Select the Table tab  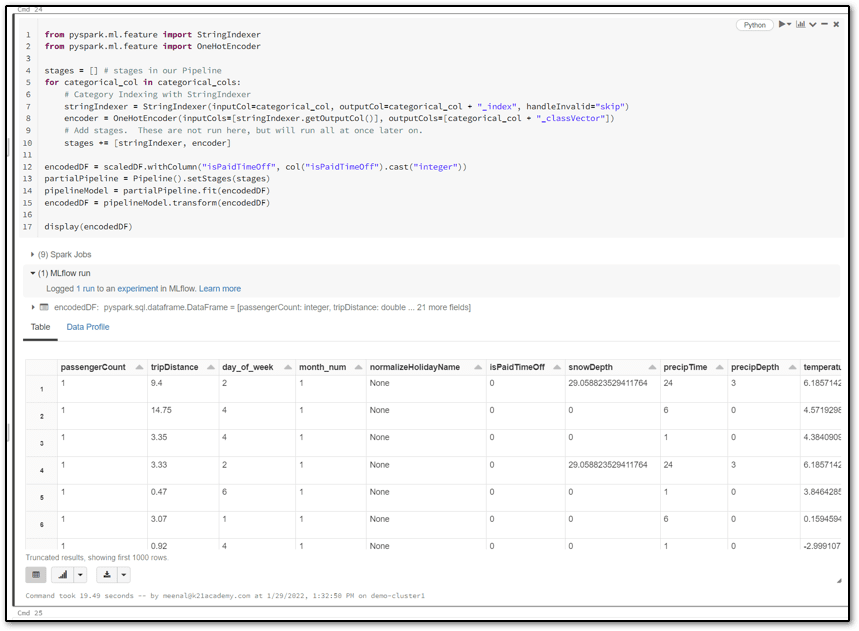coord(40,327)
